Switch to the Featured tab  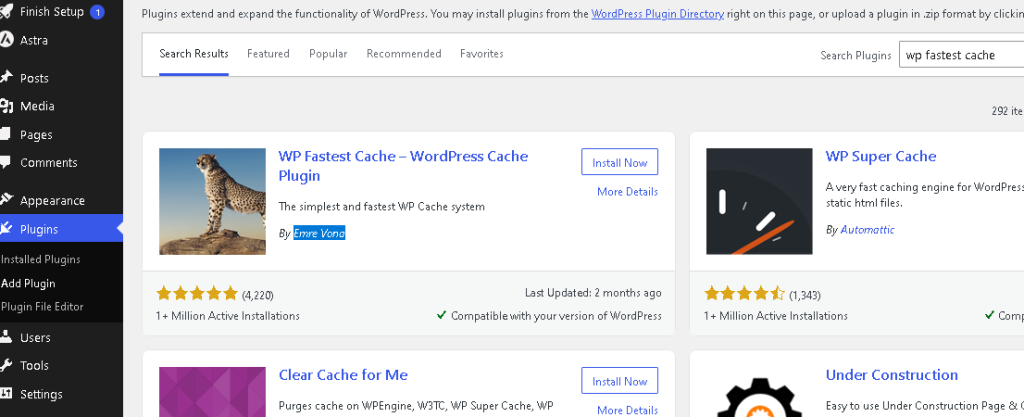point(268,54)
